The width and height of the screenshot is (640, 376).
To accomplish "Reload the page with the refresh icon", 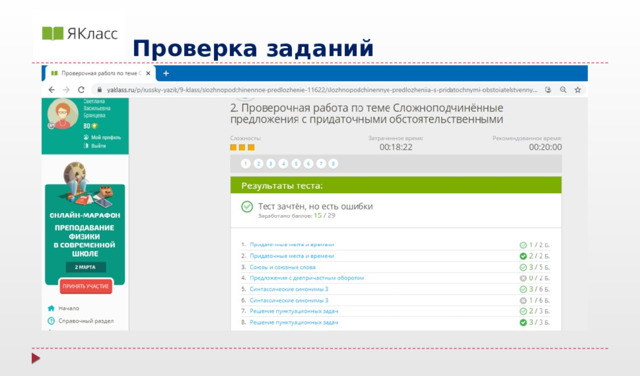I will coord(81,90).
